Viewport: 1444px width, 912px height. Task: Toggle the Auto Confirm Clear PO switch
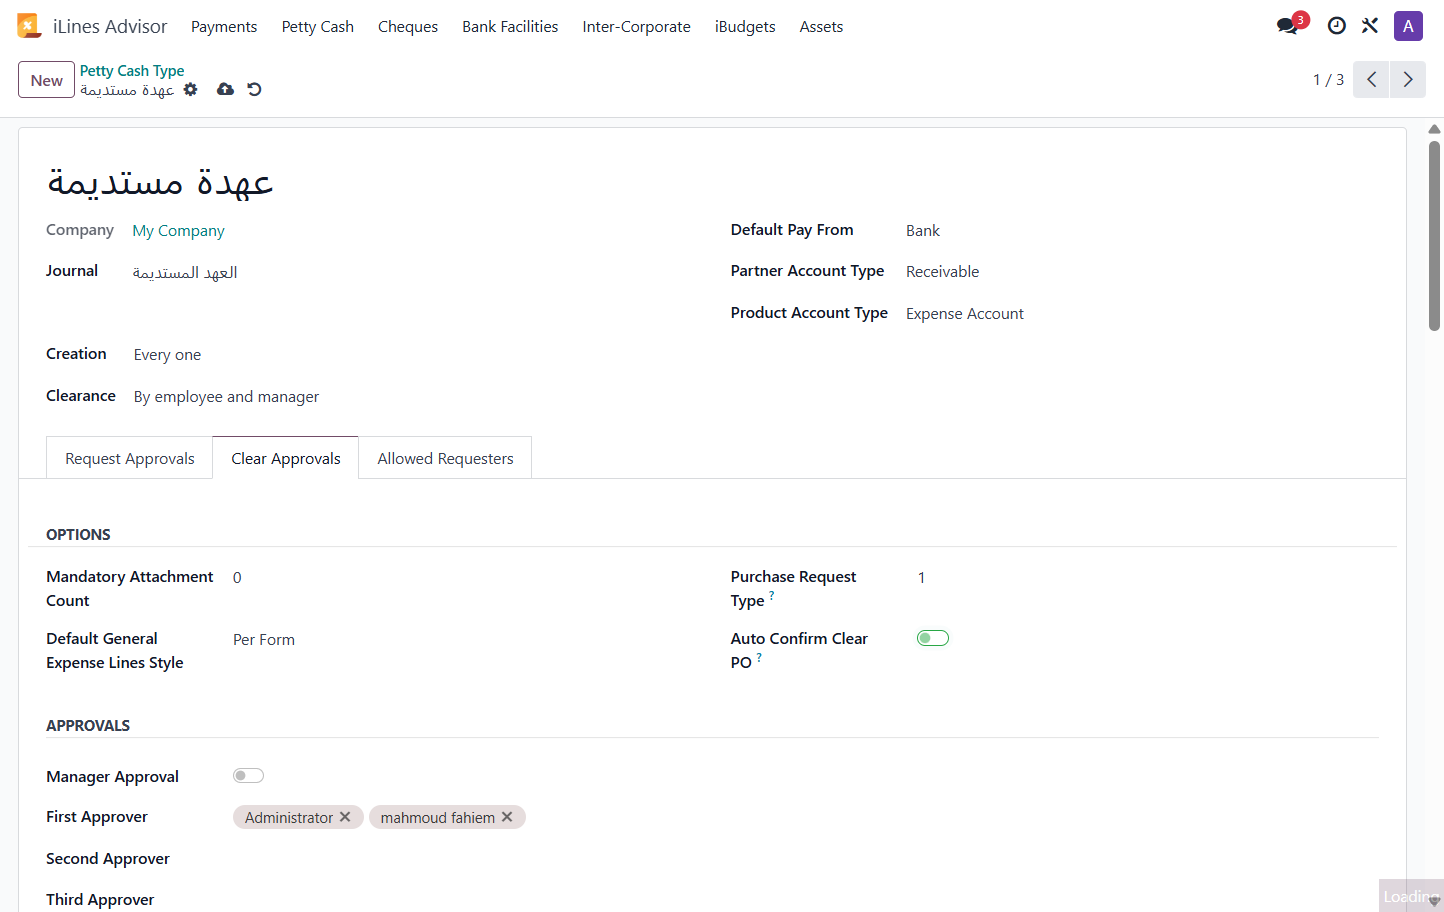coord(933,638)
